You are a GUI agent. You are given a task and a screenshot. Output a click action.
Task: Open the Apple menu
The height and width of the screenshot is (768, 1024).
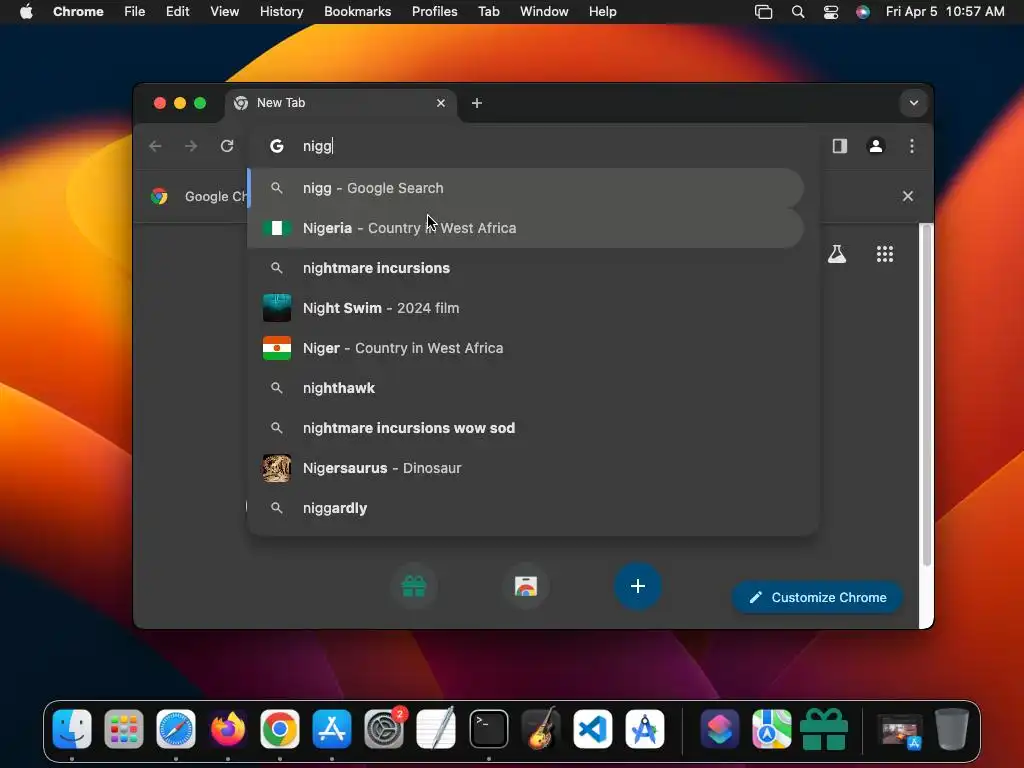(x=26, y=12)
